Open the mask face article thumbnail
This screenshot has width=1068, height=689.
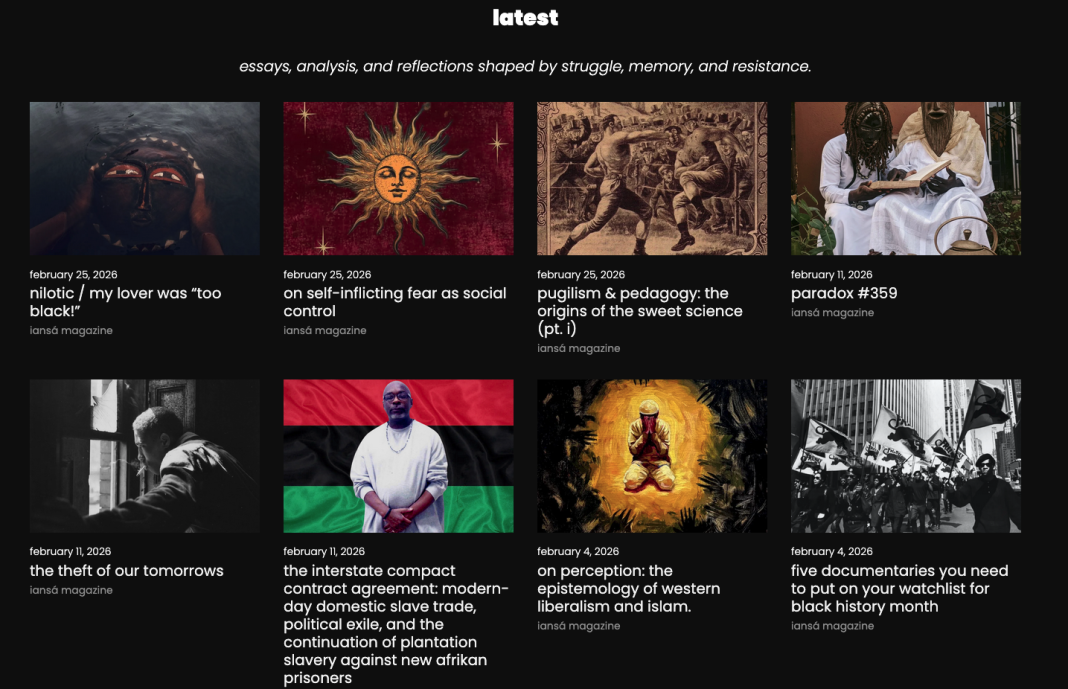click(144, 178)
